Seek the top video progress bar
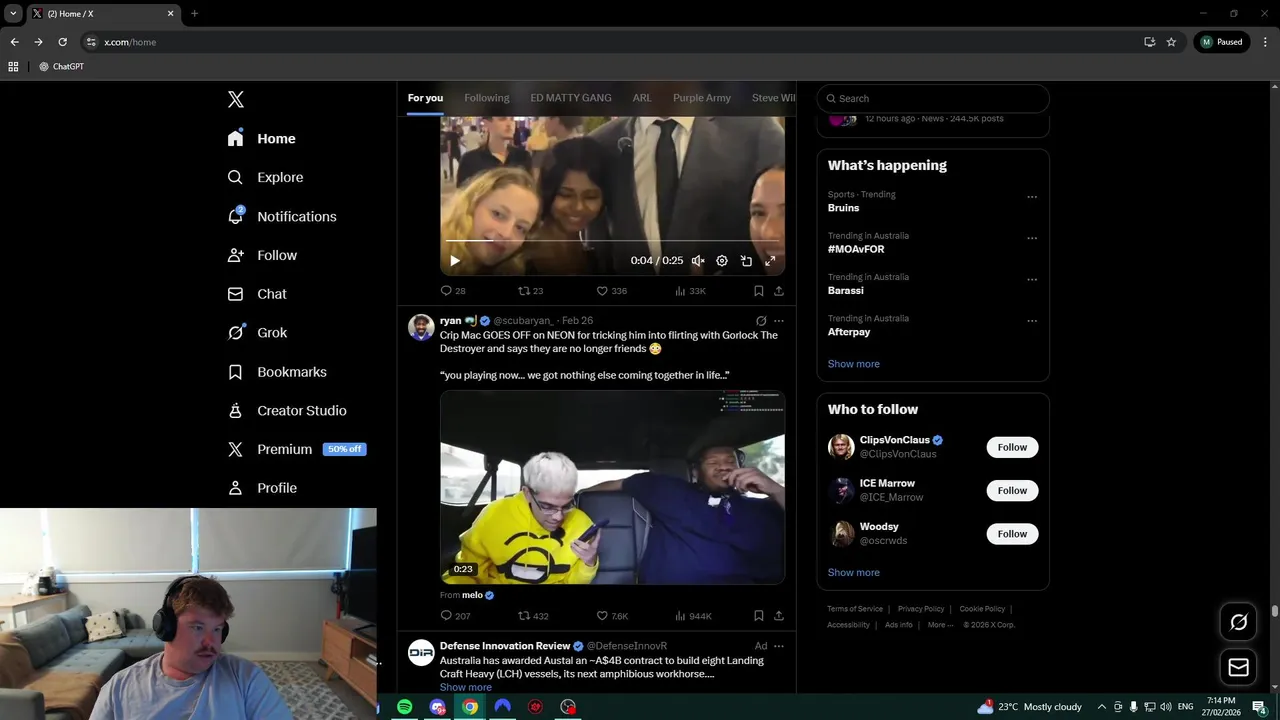The height and width of the screenshot is (720, 1280). click(612, 241)
